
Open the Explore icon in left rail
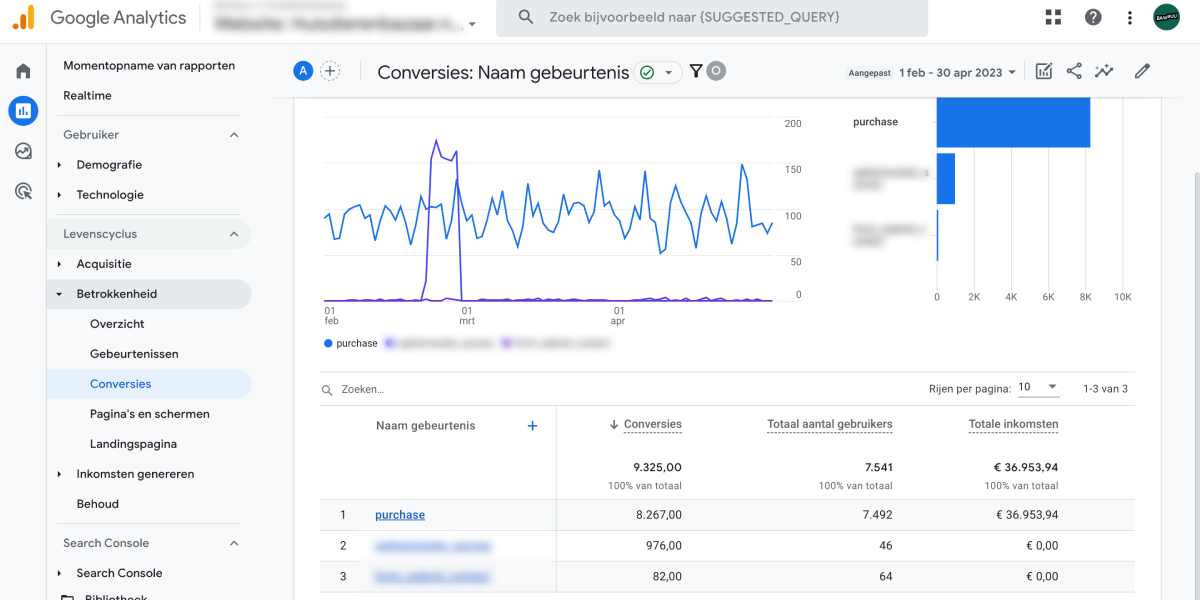pos(23,151)
